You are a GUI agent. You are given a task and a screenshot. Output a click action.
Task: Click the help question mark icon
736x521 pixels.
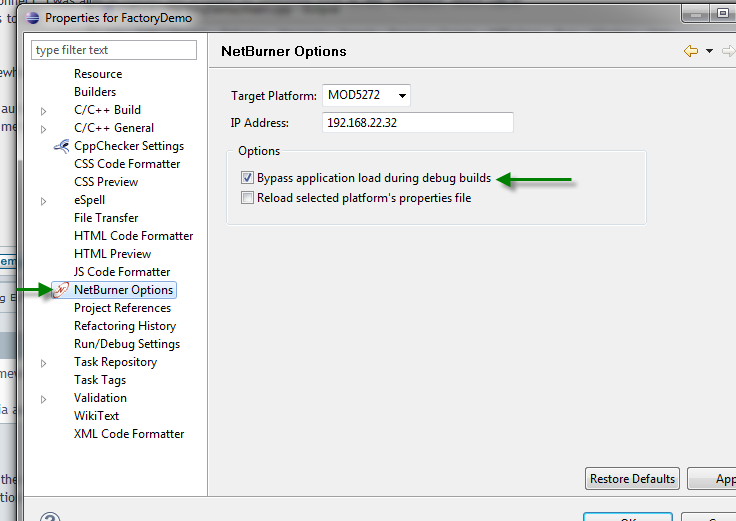pos(50,517)
